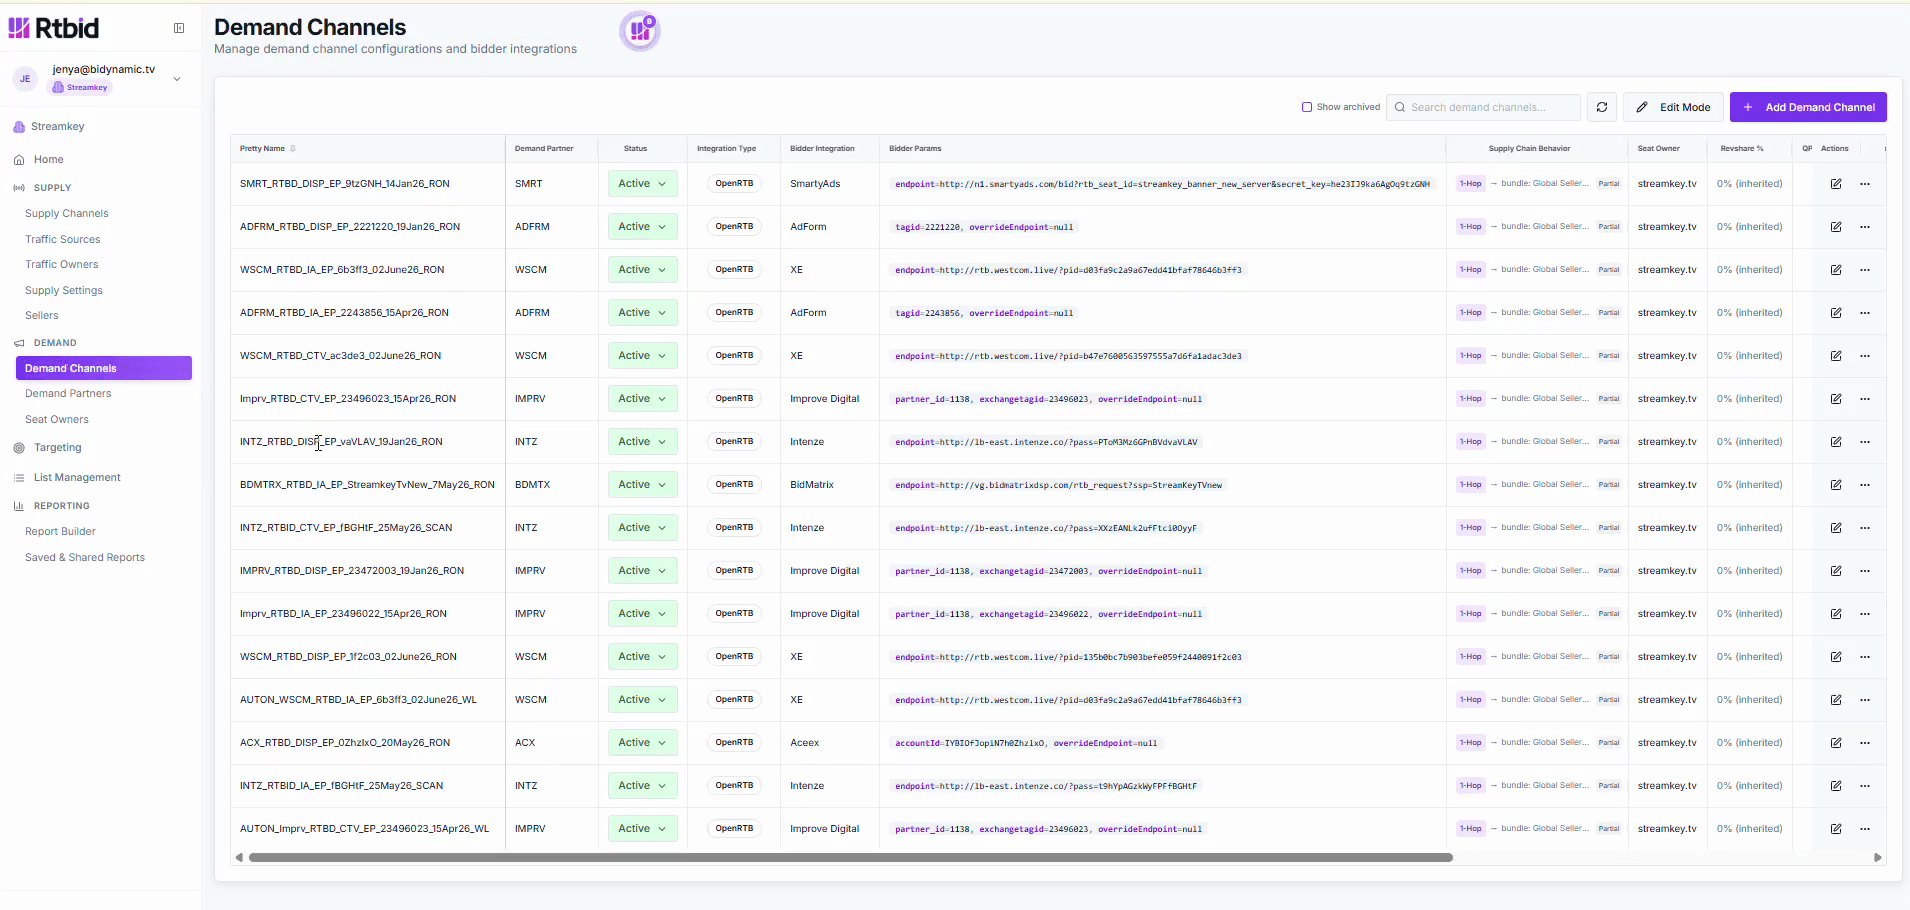Open more actions for ADFRM_RTBD_DISP_EP_2221220 row
The height and width of the screenshot is (910, 1910).
tap(1865, 227)
